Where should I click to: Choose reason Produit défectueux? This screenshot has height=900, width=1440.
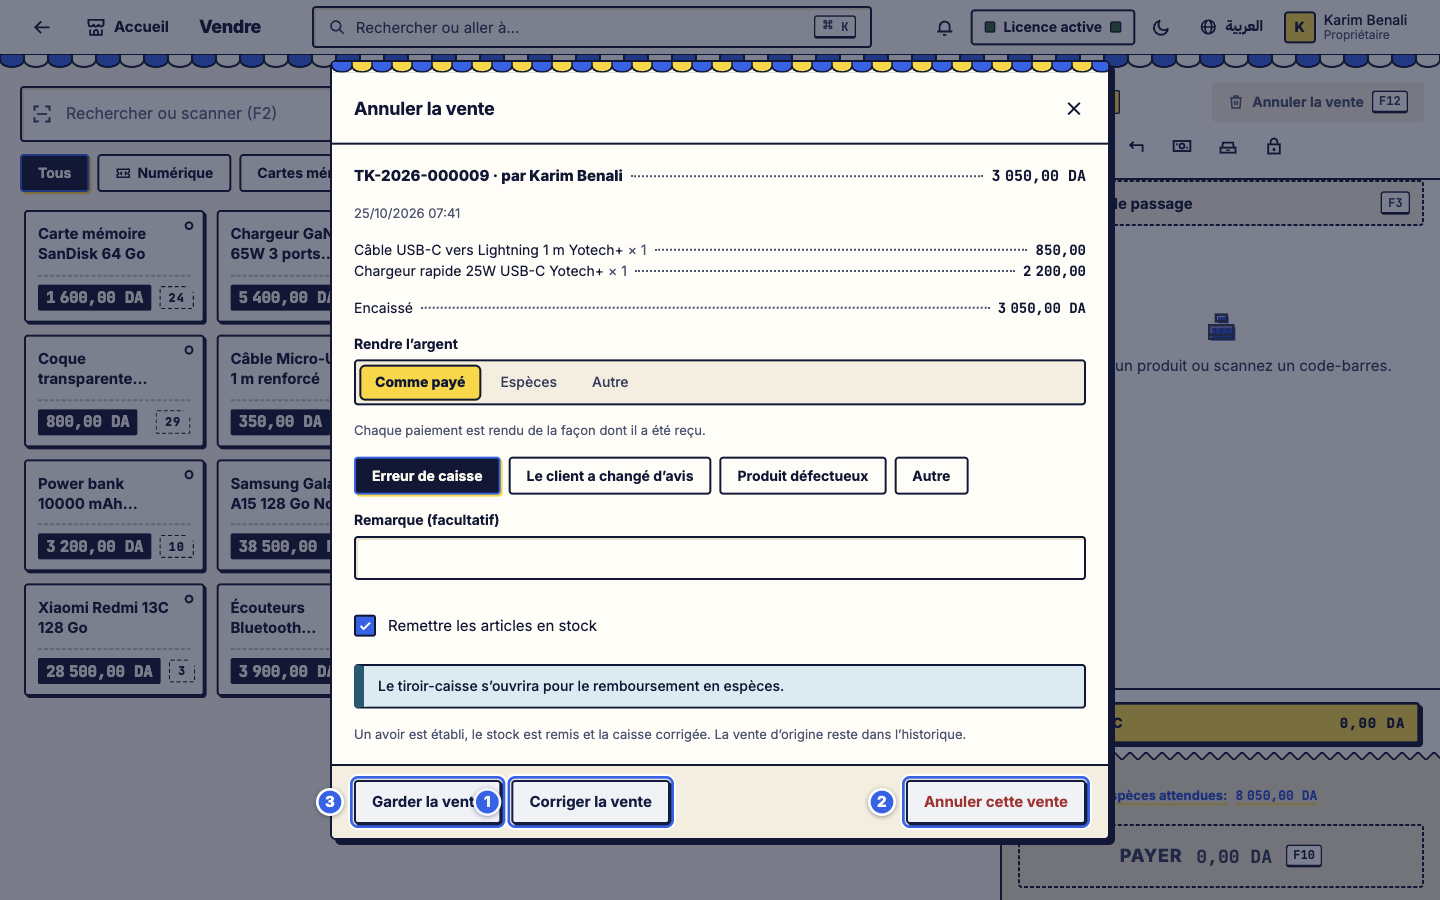pyautogui.click(x=802, y=476)
